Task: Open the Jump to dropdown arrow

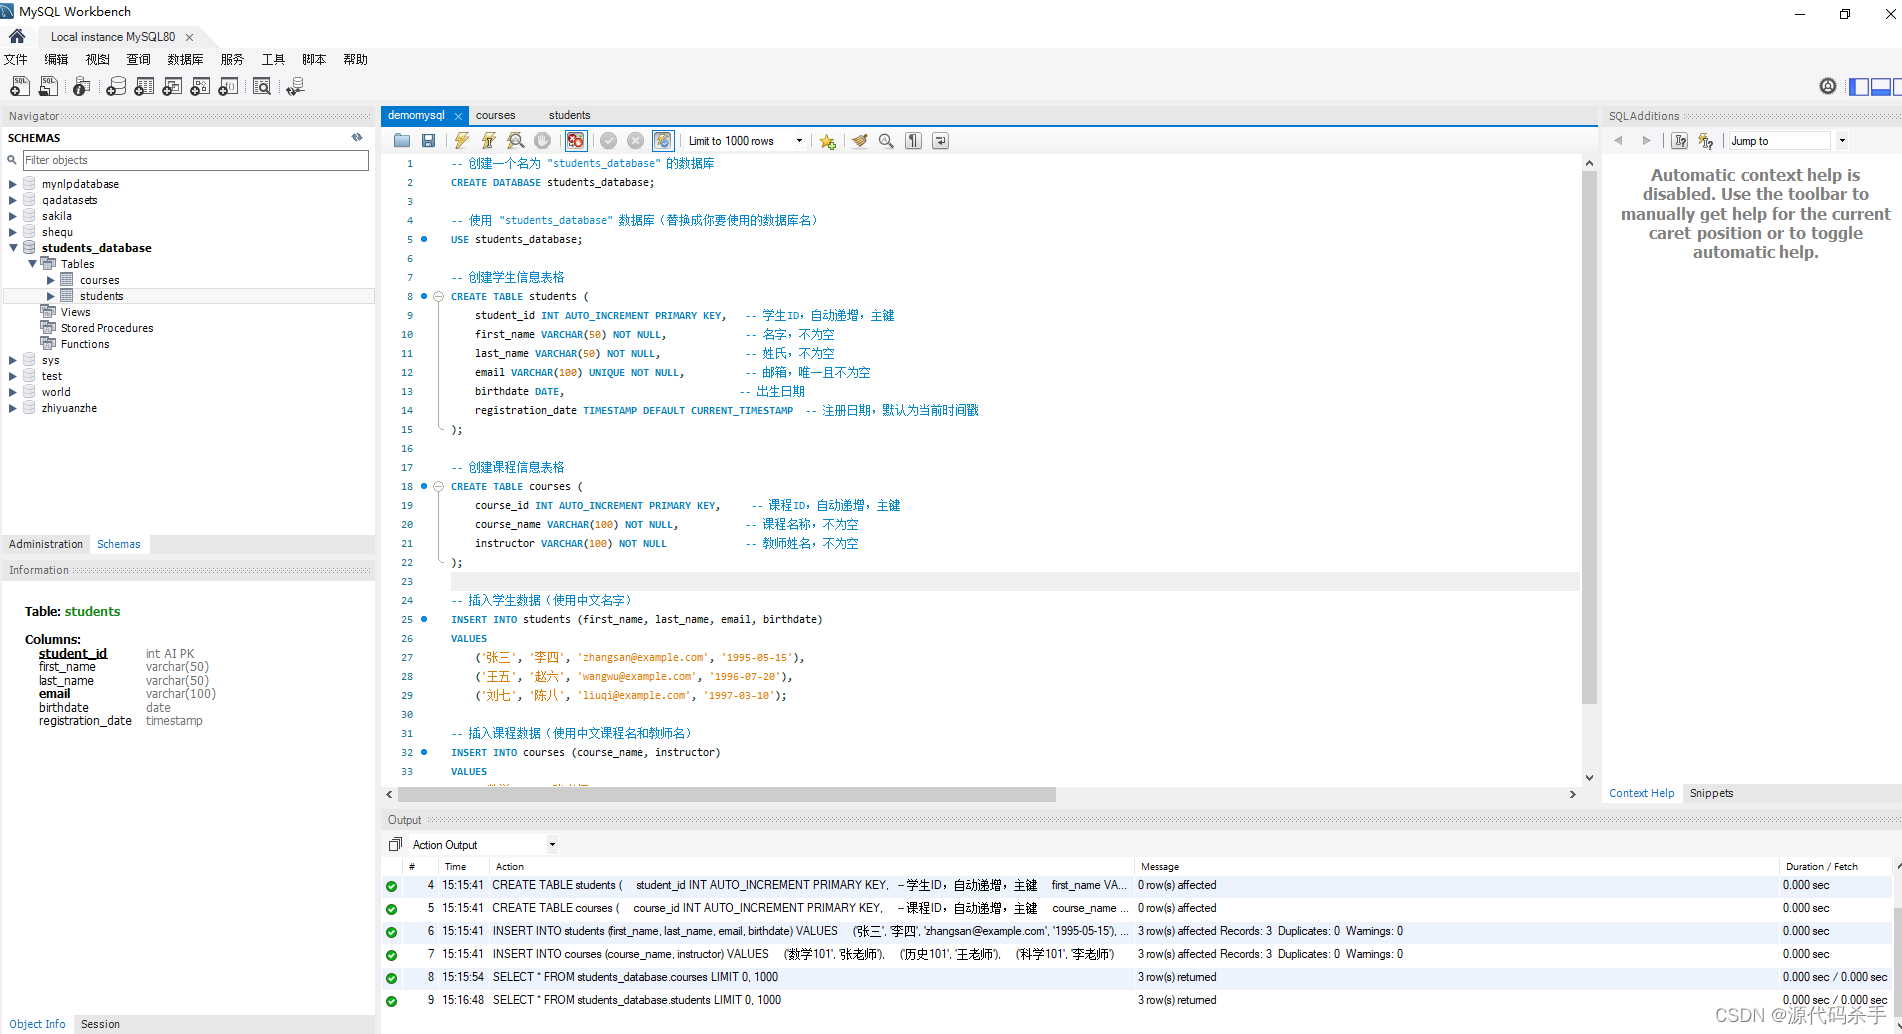Action: (x=1842, y=141)
